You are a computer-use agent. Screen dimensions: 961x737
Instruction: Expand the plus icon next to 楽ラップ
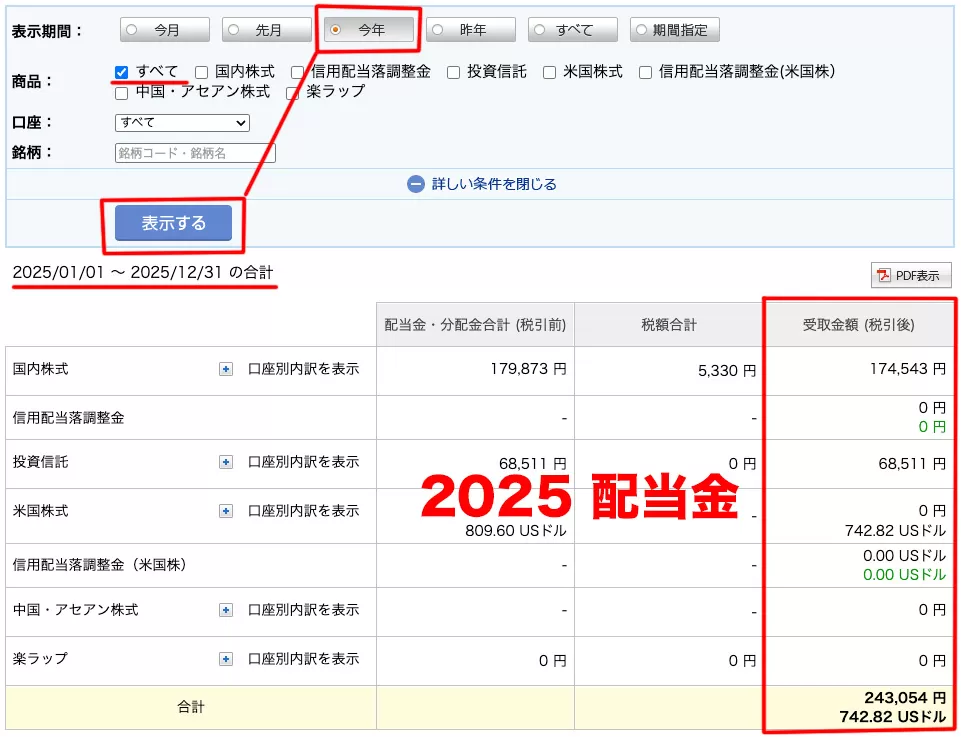click(225, 660)
